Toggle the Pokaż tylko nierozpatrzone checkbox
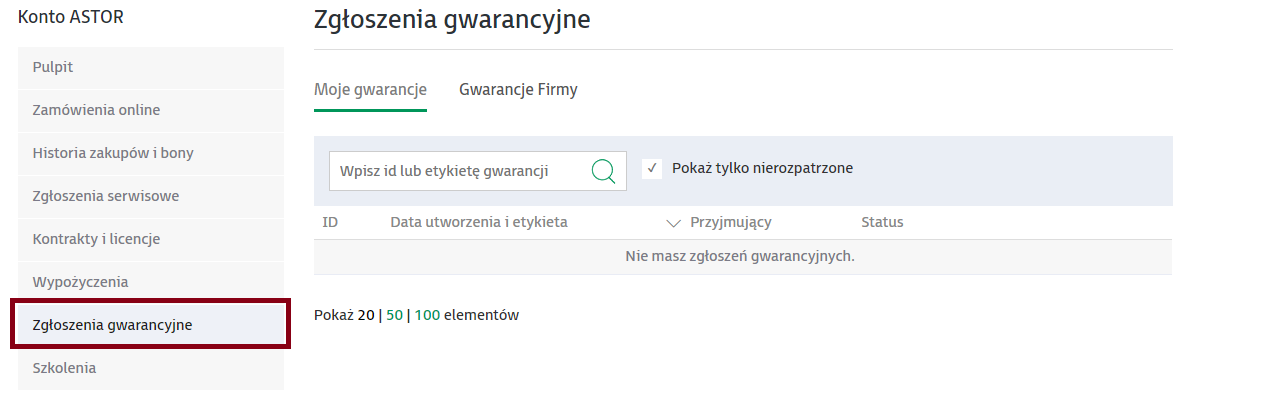1267x407 pixels. (652, 168)
